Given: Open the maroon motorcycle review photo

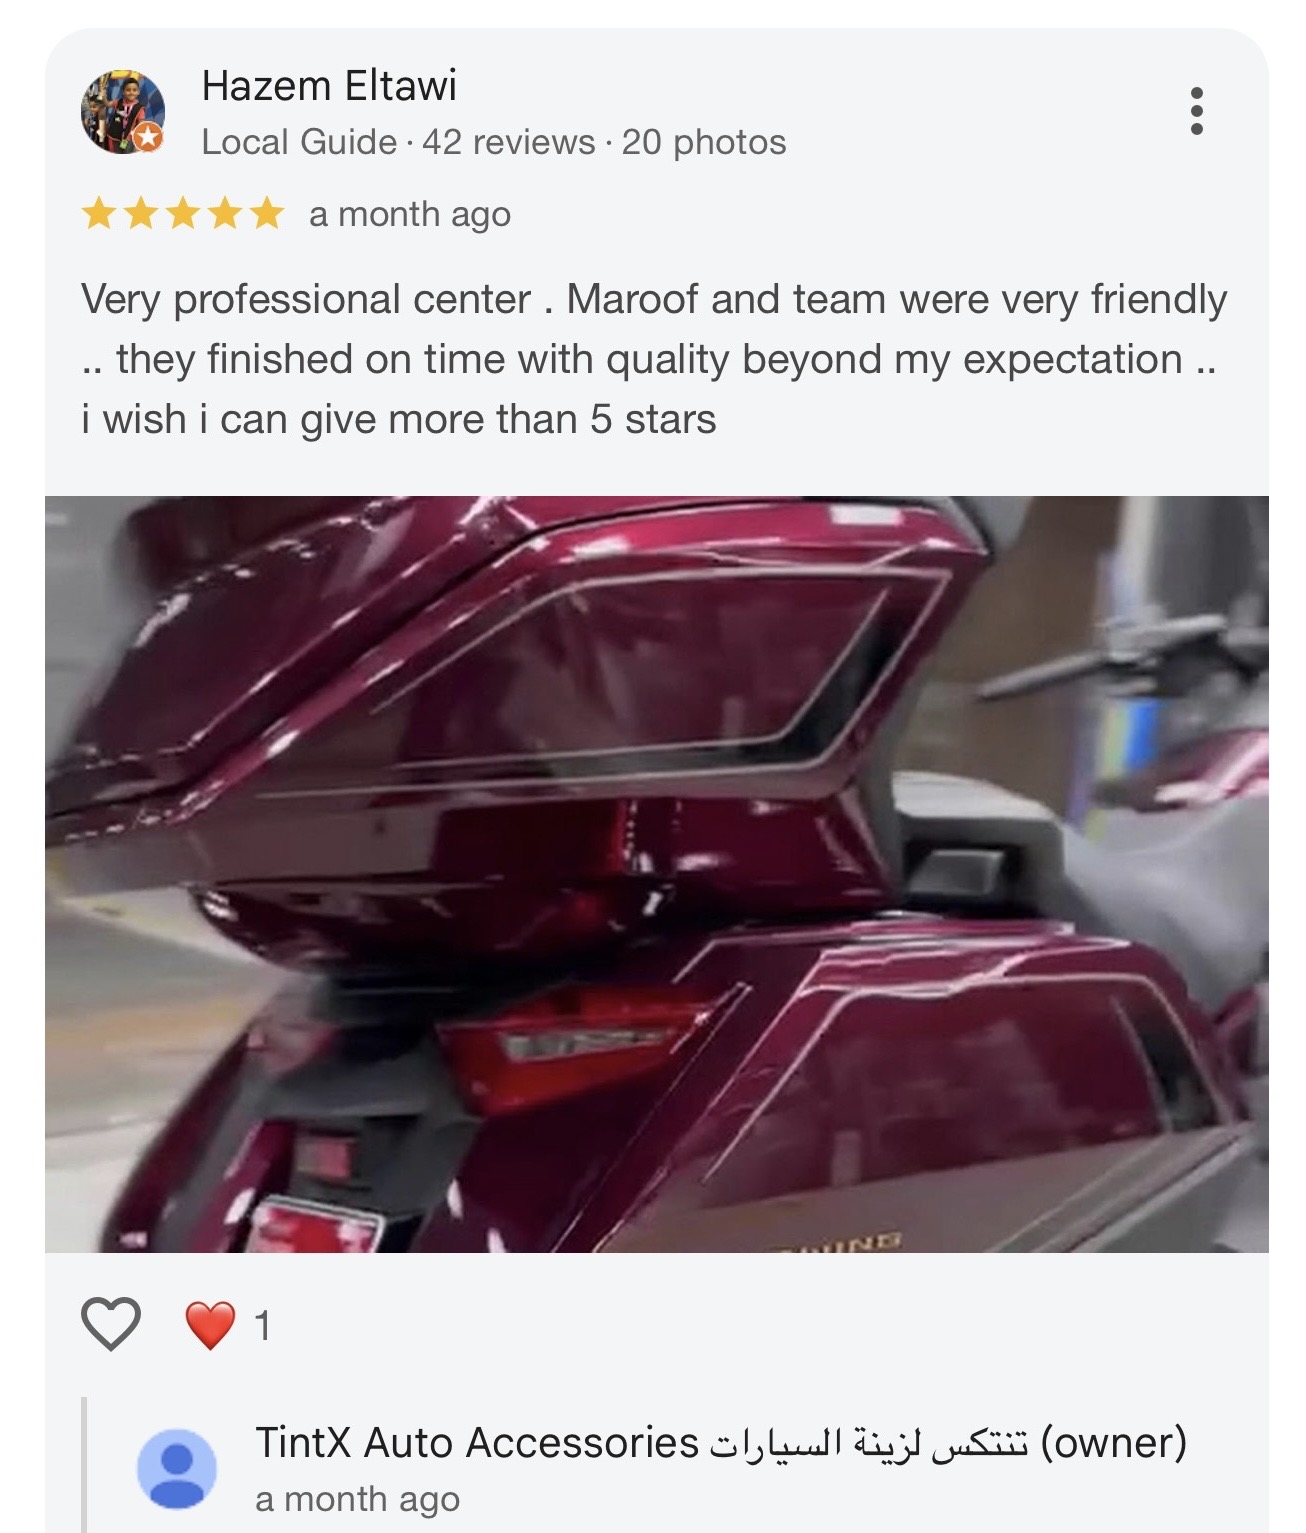Looking at the screenshot, I should (x=657, y=874).
